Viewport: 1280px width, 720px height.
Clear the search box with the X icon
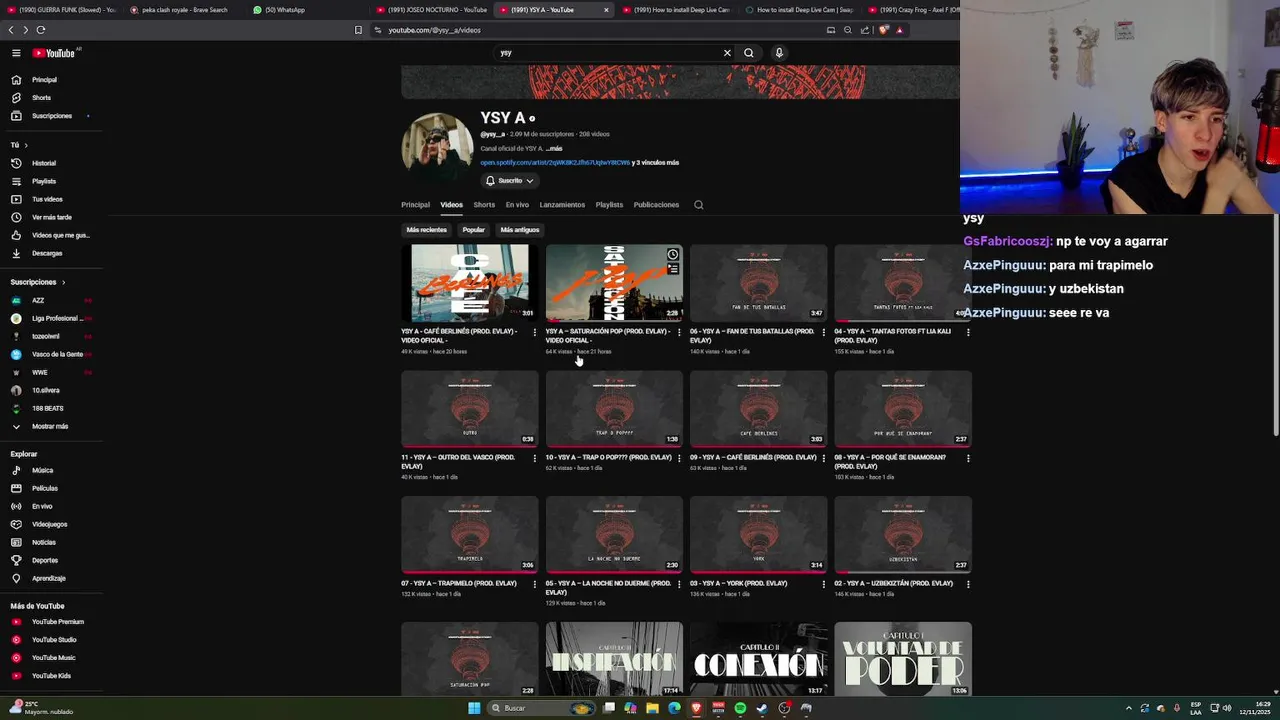pos(727,53)
